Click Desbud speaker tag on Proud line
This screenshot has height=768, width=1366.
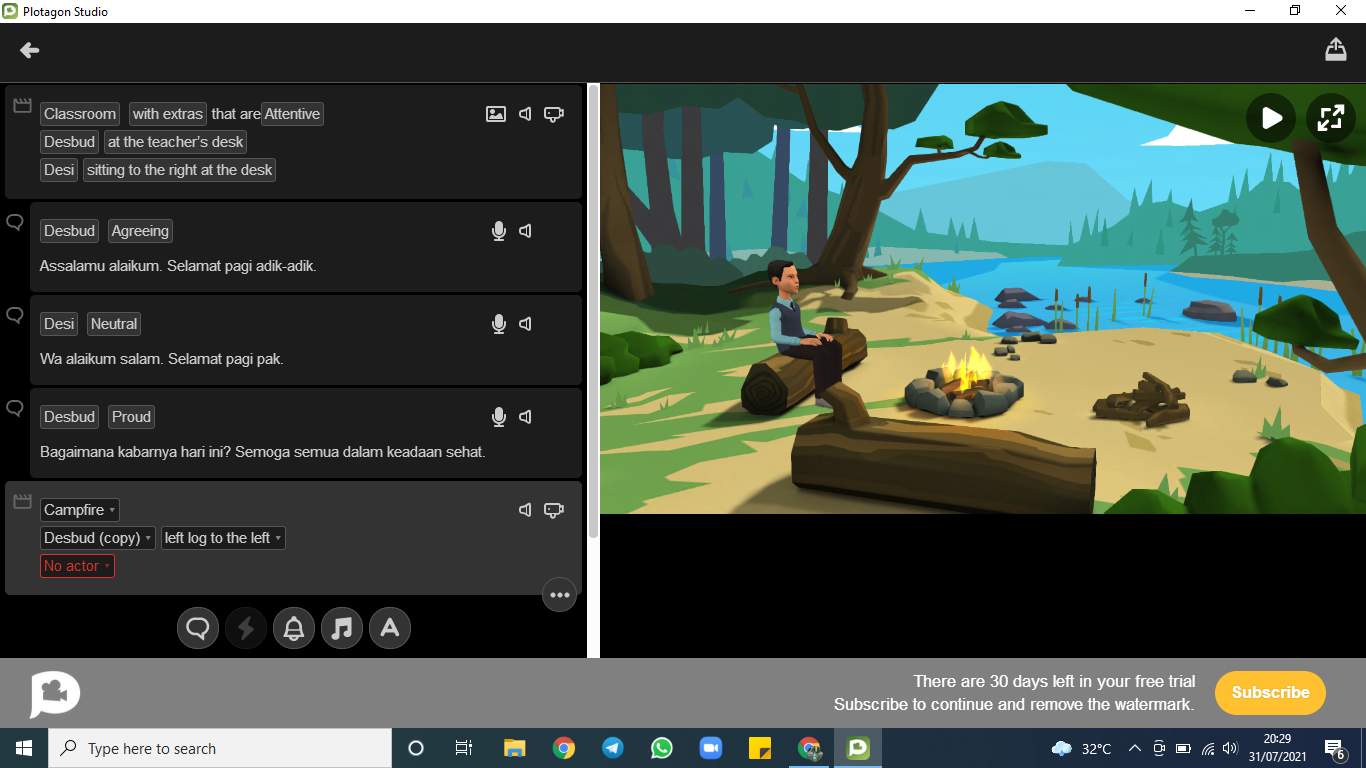[x=69, y=417]
